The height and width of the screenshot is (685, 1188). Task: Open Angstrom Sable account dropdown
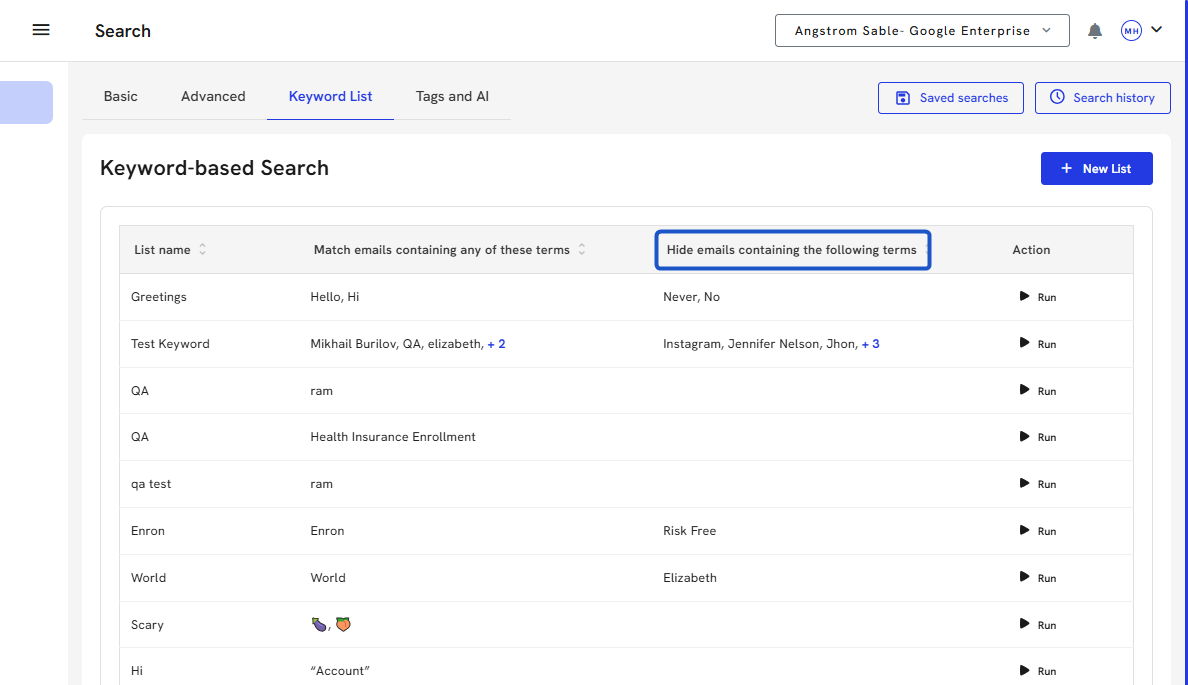[922, 31]
